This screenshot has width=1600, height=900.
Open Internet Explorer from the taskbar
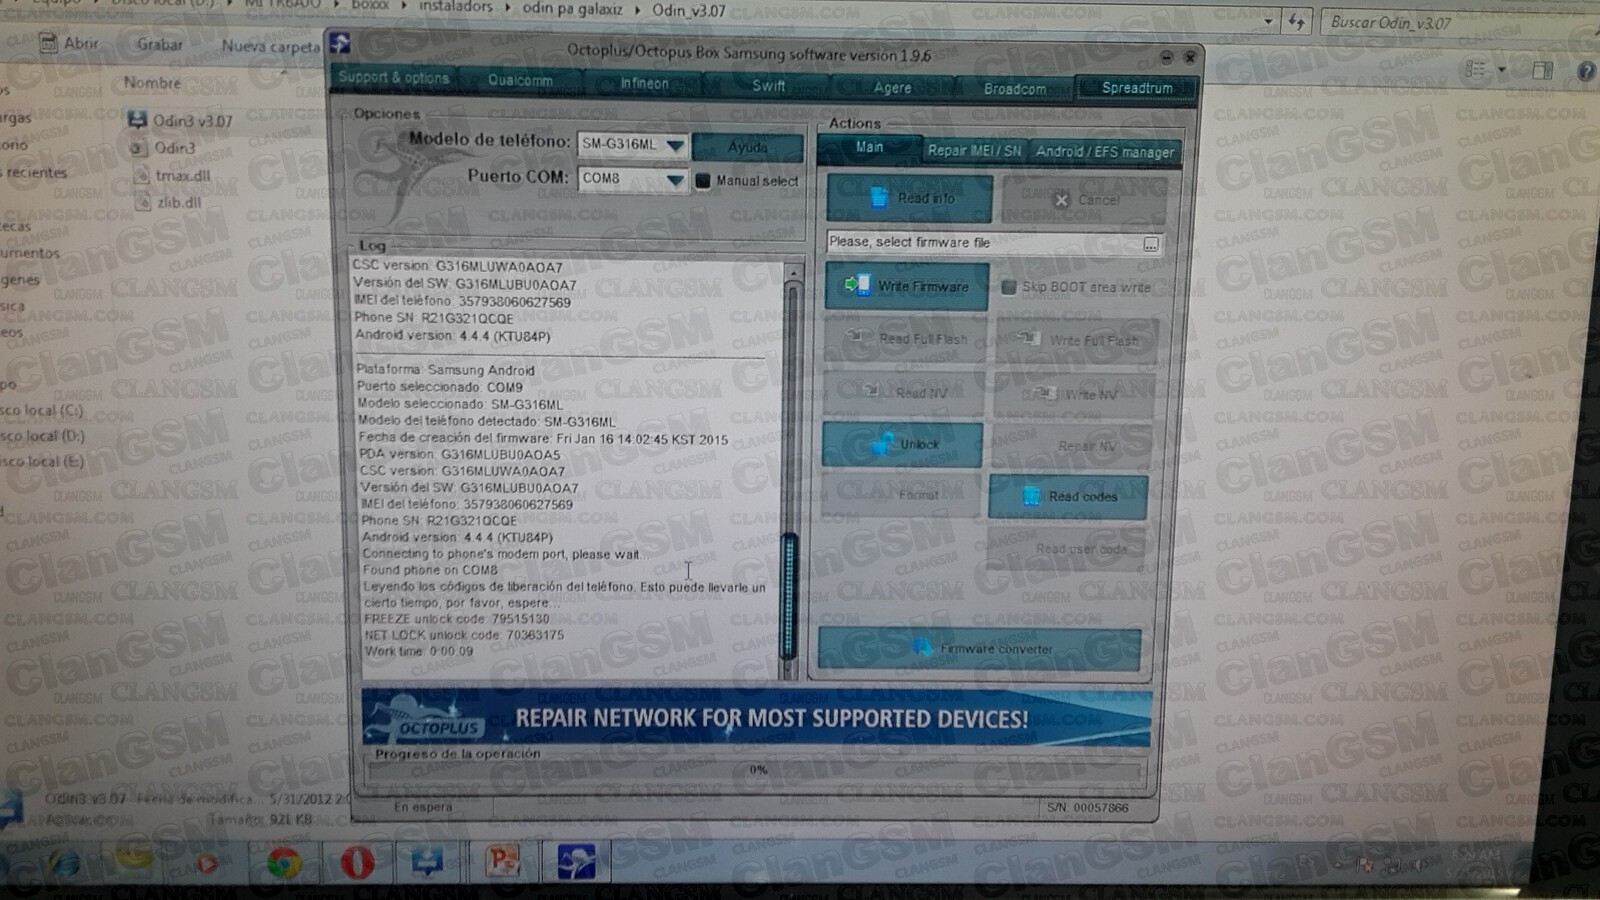pos(65,862)
